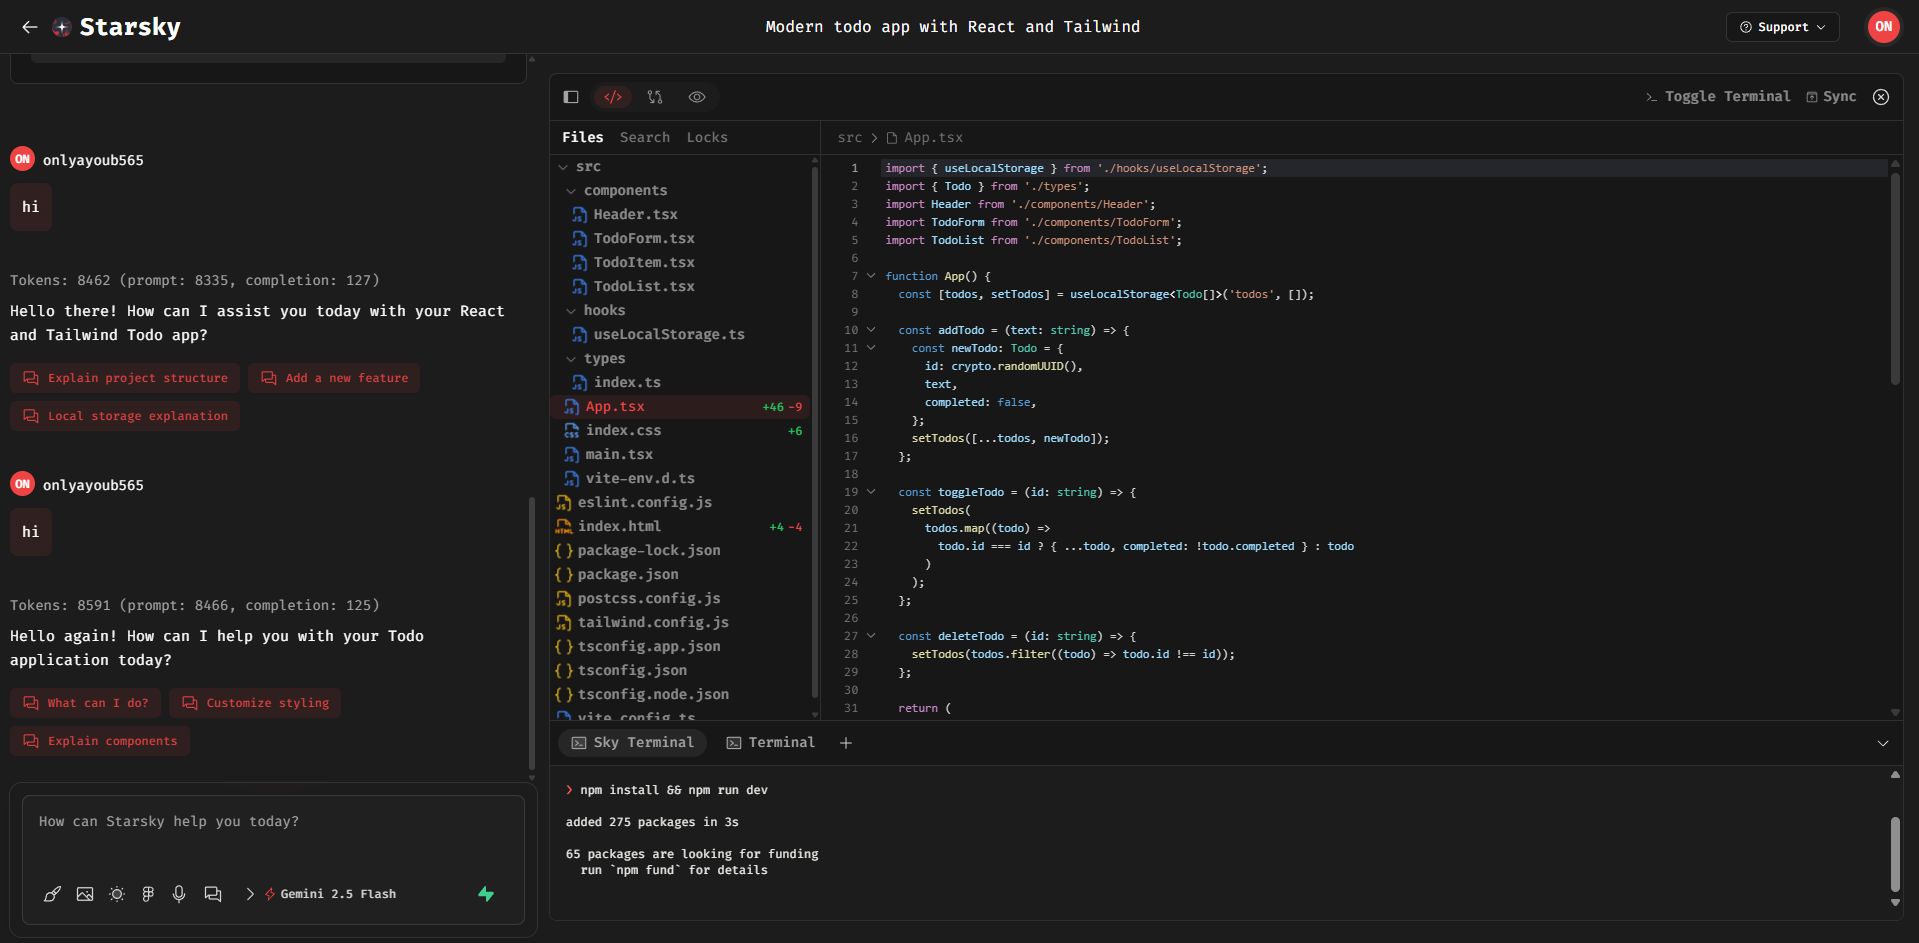Click Toggle Terminal button
Viewport: 1919px width, 943px height.
point(1717,97)
